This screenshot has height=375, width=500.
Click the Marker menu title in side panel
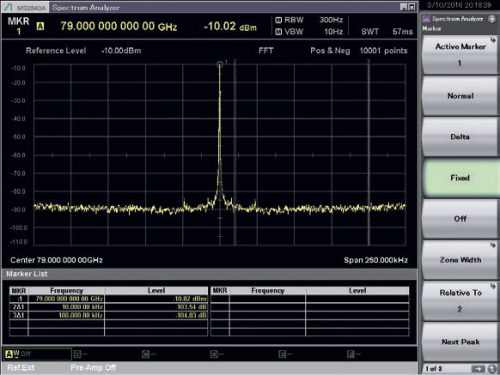[x=432, y=29]
